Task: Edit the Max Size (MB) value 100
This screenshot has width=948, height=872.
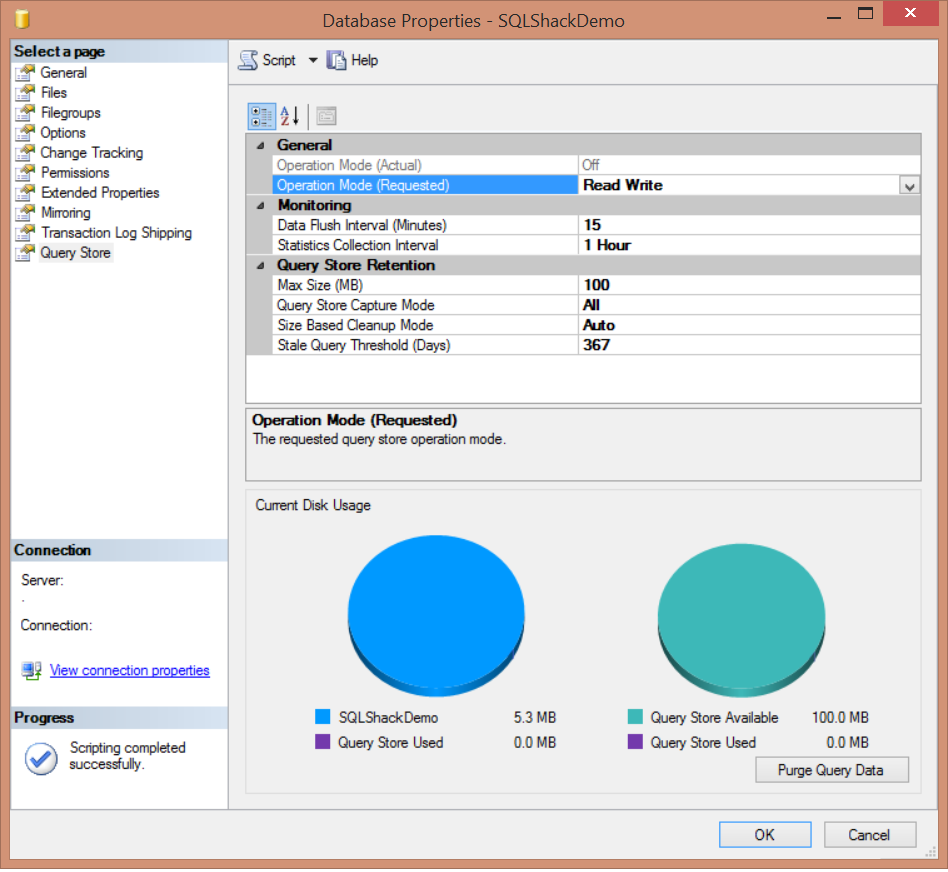Action: tap(749, 285)
